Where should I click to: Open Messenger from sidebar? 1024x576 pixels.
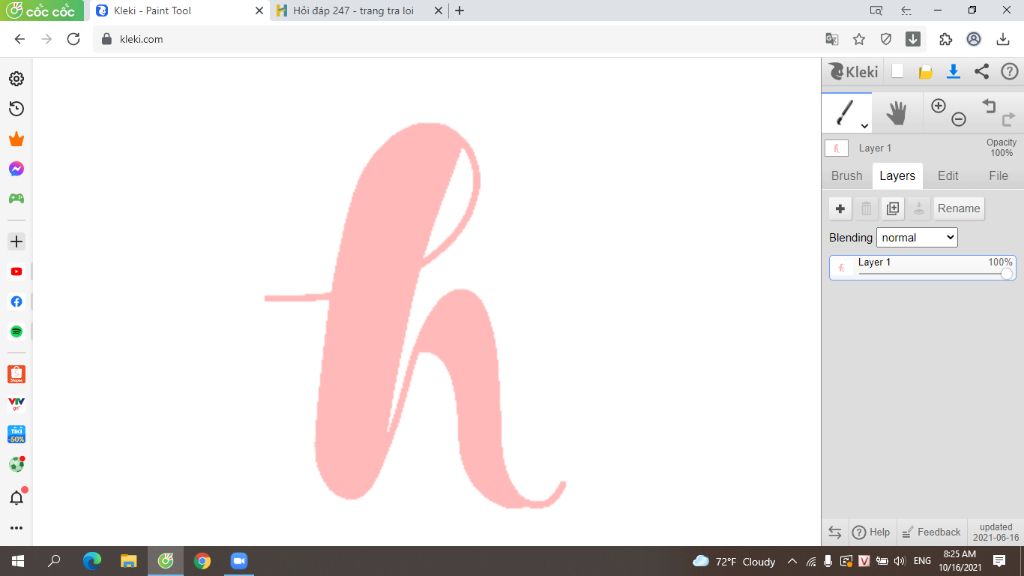[x=16, y=168]
